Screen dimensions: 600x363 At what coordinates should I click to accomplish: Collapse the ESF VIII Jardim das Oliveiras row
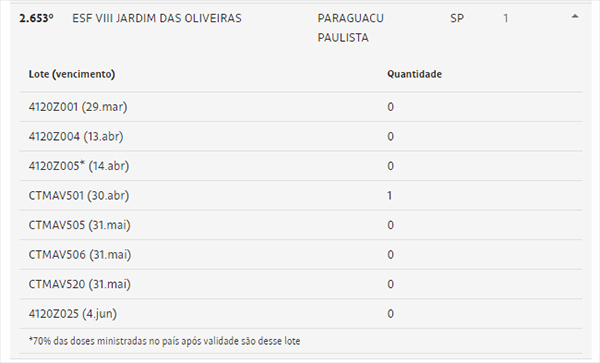click(x=574, y=16)
